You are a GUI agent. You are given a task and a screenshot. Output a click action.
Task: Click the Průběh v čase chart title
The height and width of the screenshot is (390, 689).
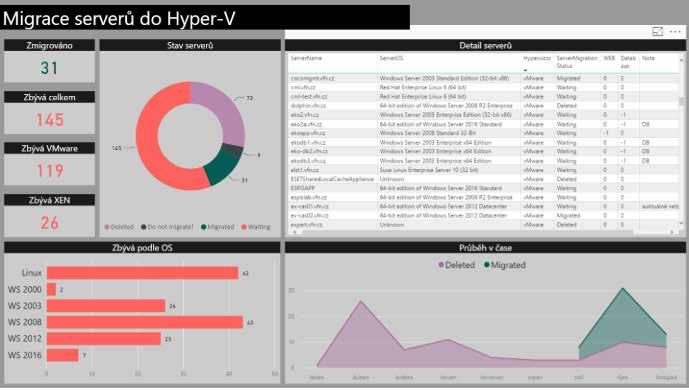(485, 248)
